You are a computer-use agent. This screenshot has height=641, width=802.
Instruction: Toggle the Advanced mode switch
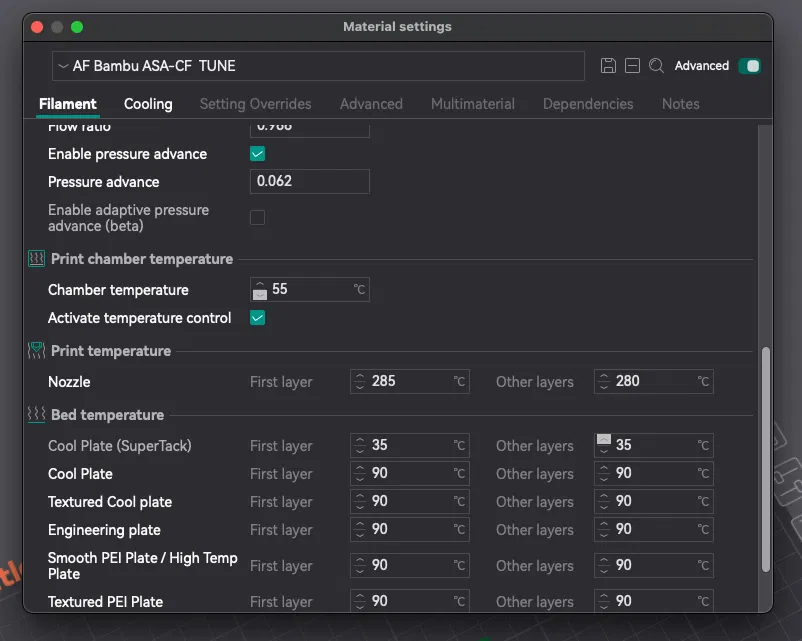click(x=749, y=66)
